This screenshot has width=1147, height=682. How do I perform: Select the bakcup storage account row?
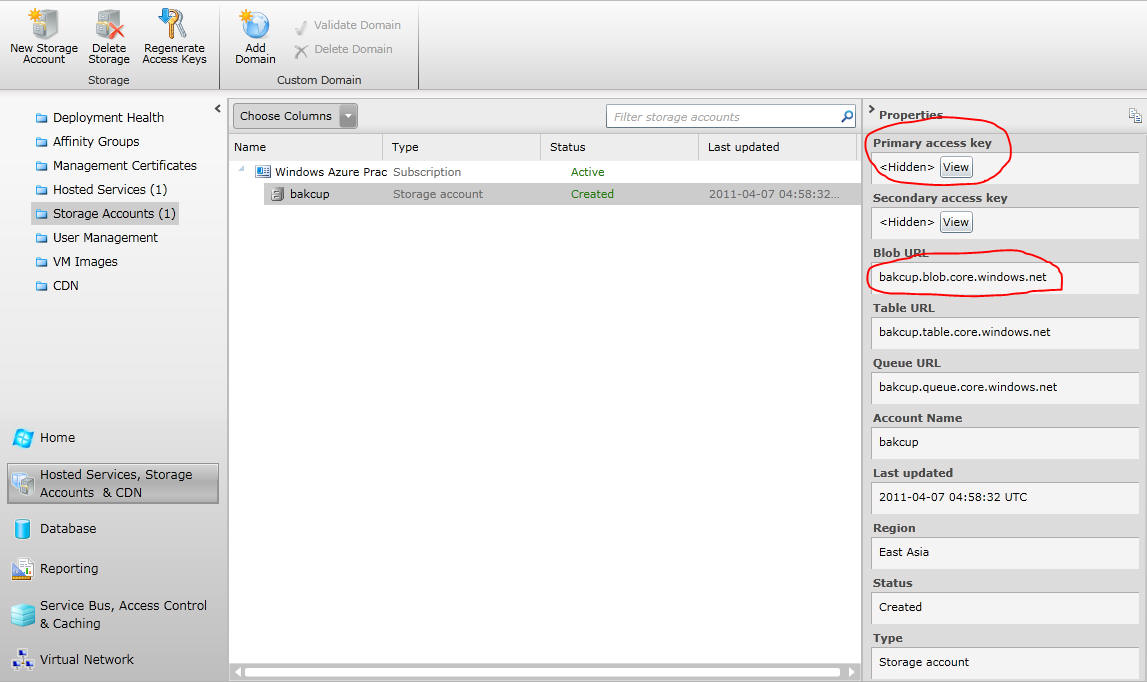[562, 194]
